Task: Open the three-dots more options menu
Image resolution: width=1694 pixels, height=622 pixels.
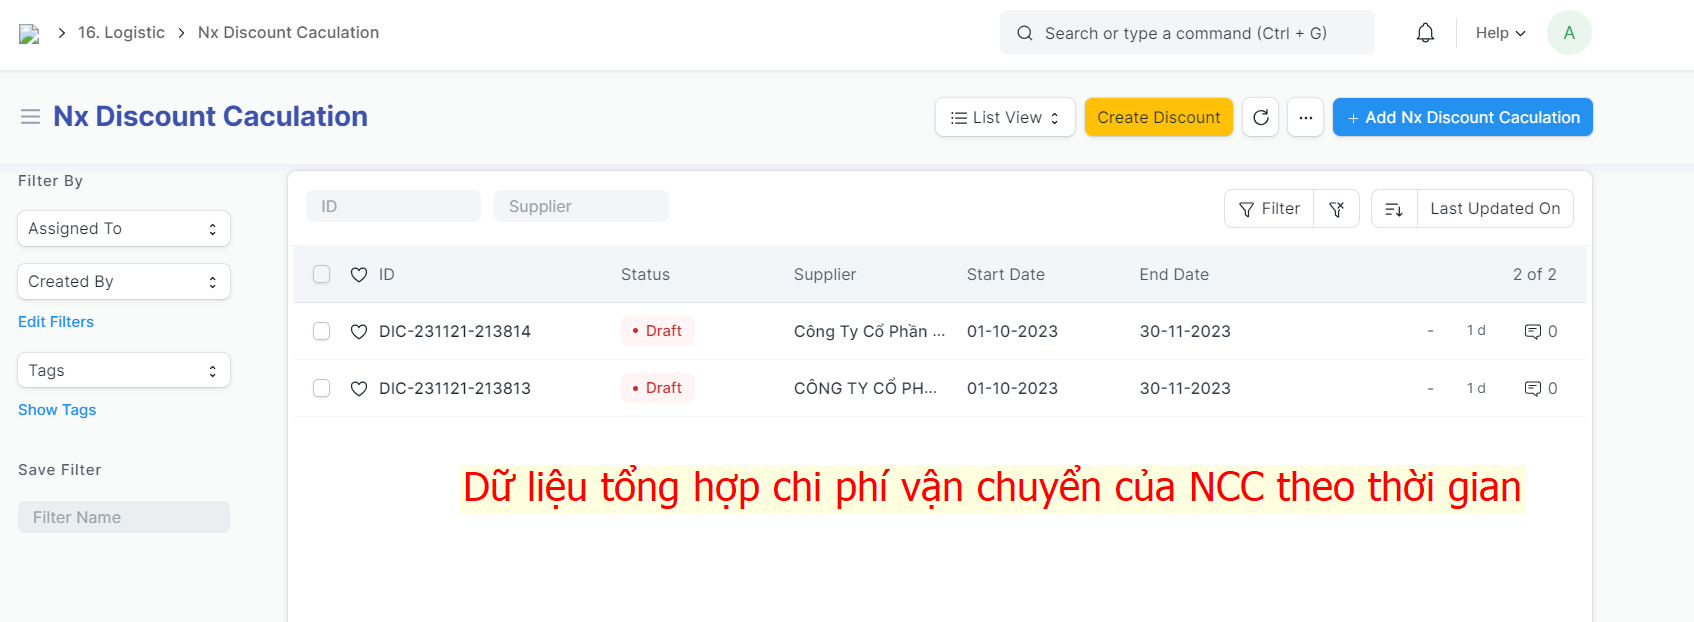Action: 1305,117
